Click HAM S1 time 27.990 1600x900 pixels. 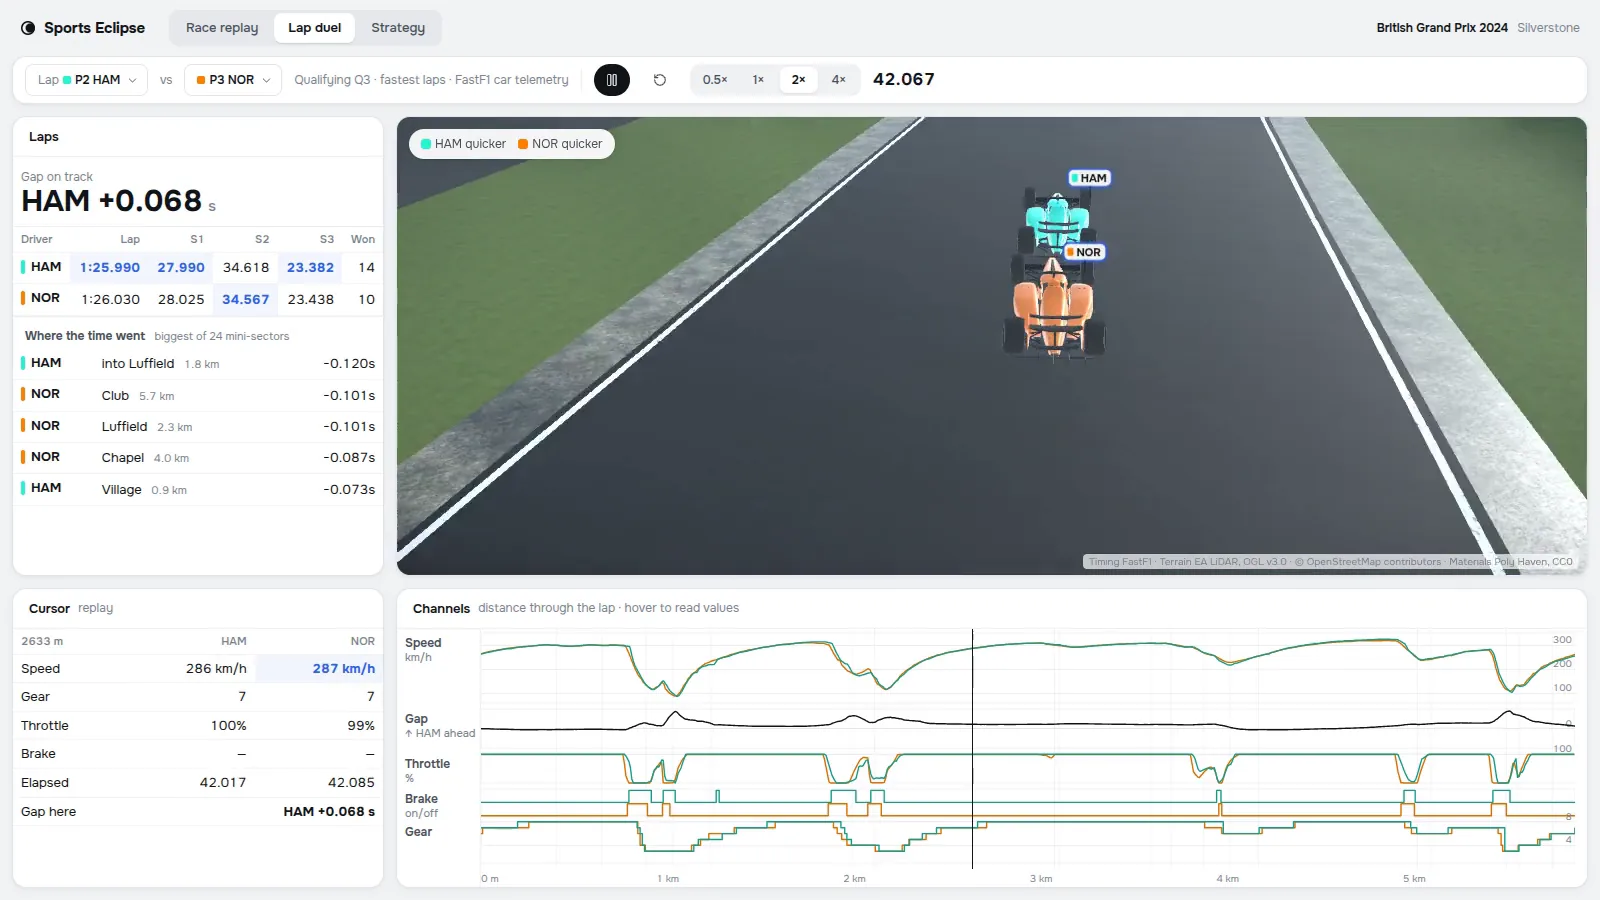181,268
